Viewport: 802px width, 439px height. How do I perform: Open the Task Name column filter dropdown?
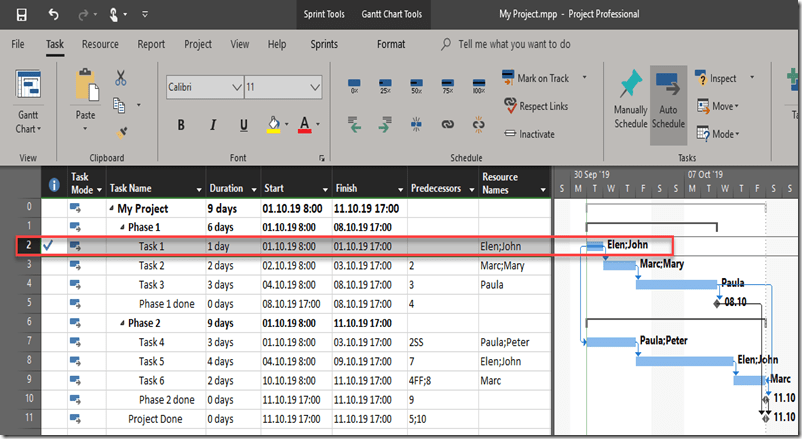(x=196, y=189)
